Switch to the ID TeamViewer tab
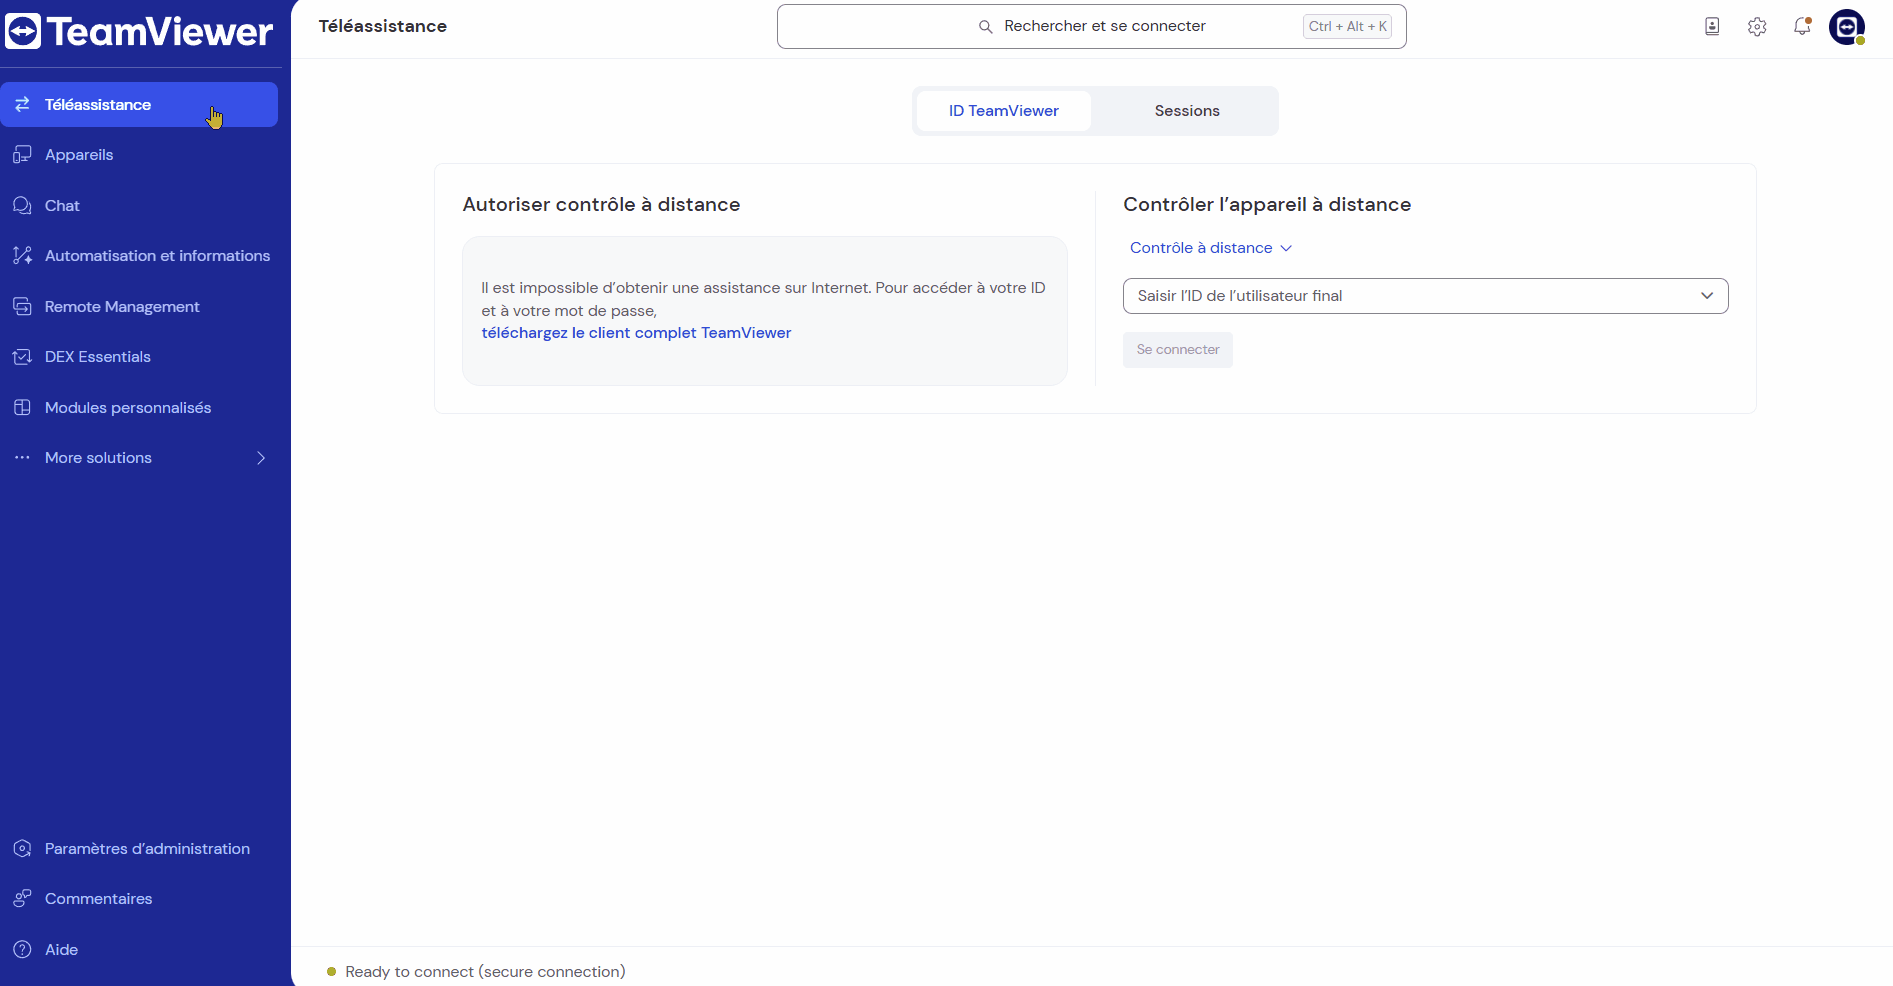 (x=1004, y=111)
